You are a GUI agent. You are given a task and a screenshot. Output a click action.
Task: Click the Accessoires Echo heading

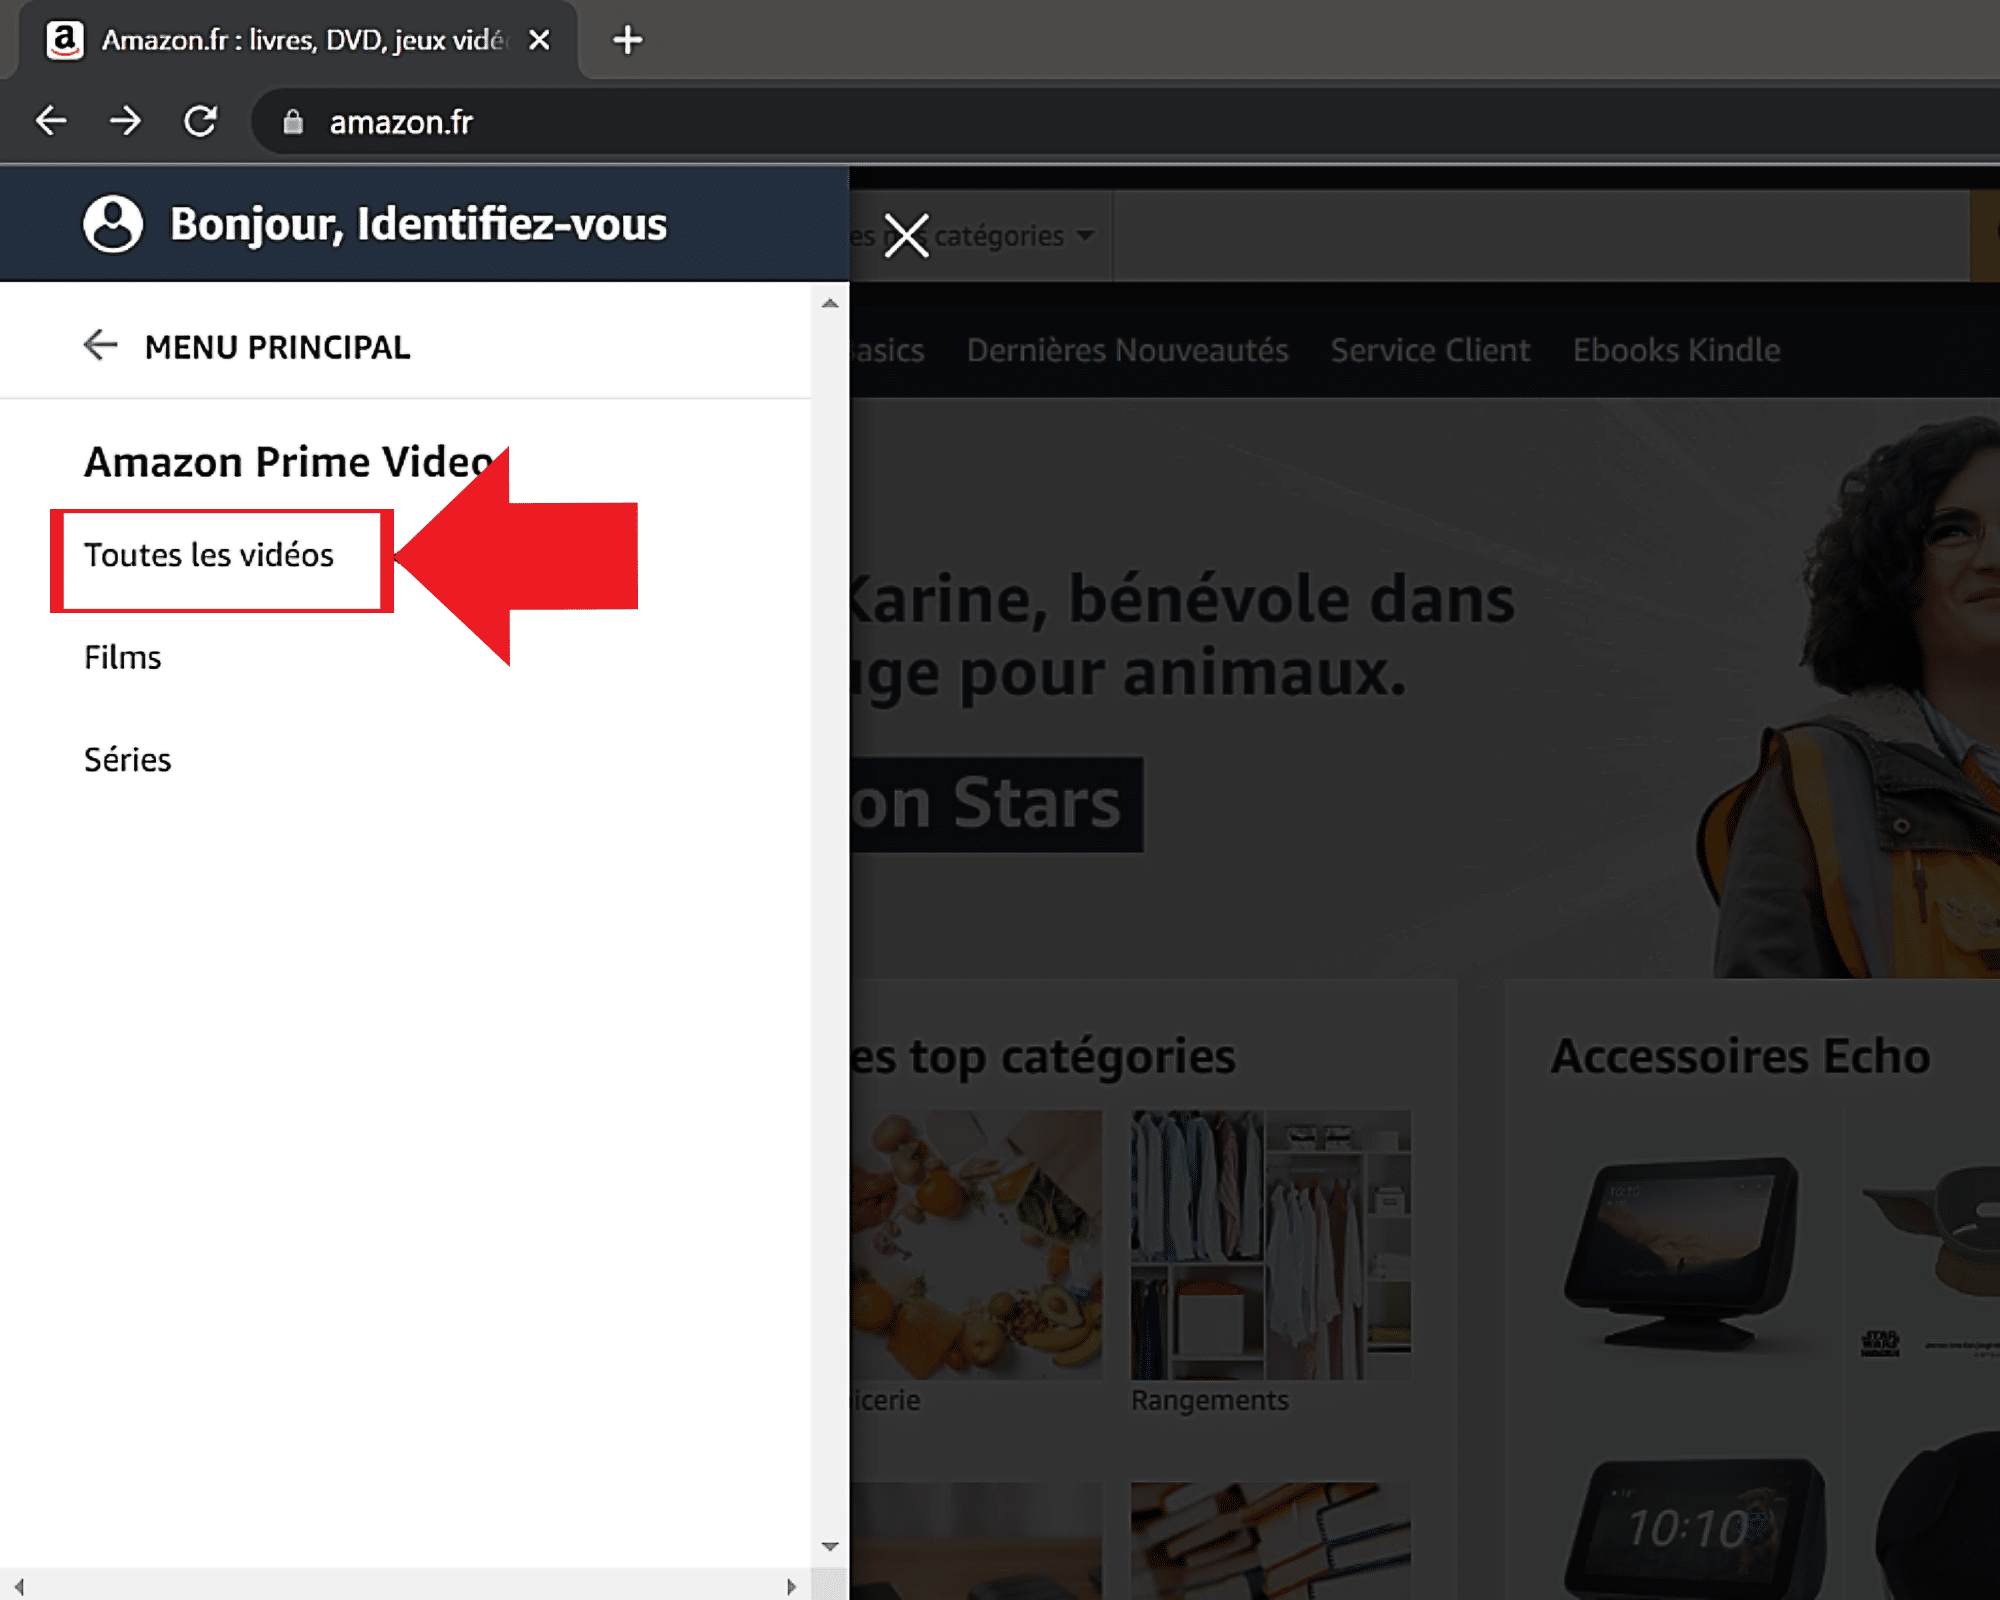tap(1740, 1056)
